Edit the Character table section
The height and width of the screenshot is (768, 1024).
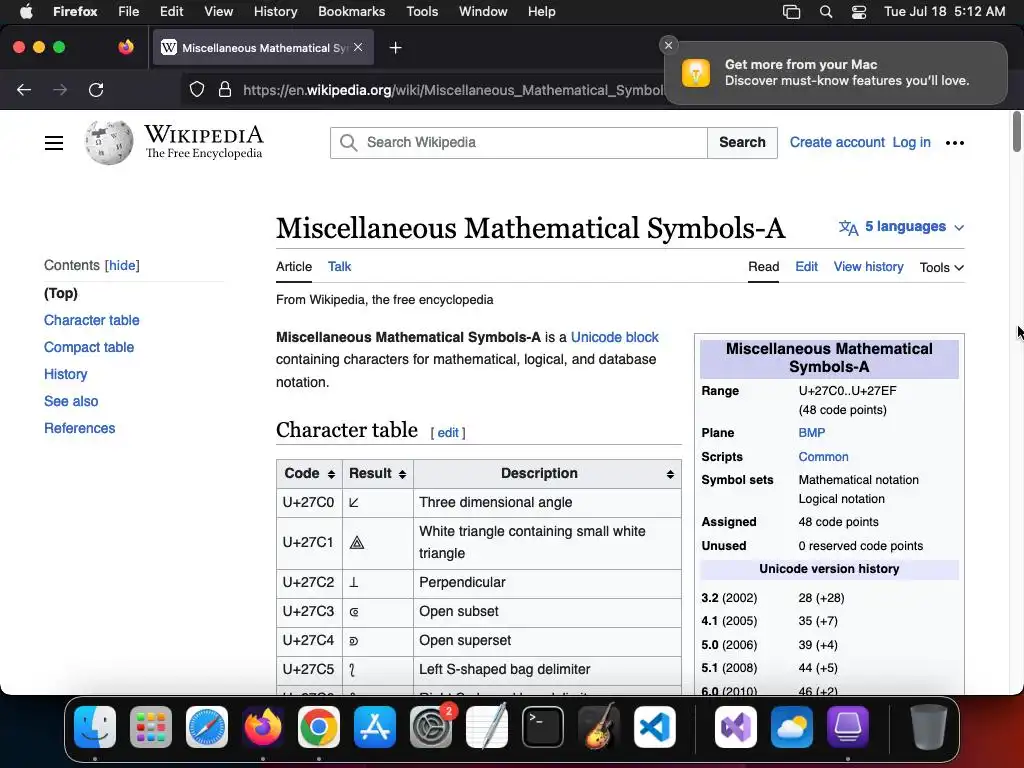point(448,432)
